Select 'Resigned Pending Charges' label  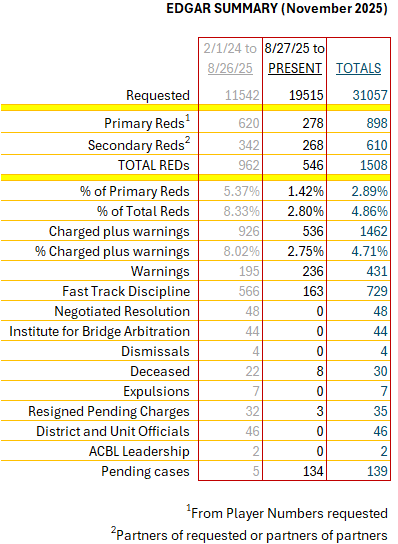[109, 411]
